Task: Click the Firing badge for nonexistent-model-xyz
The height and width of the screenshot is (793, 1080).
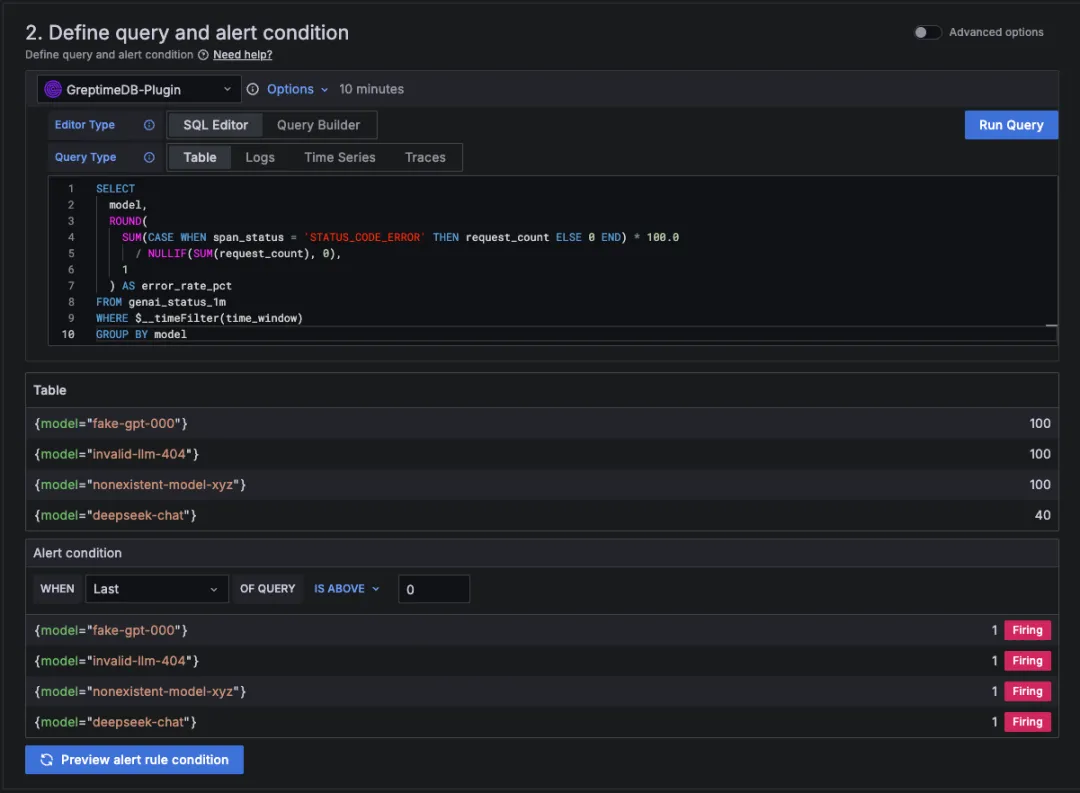Action: [1027, 692]
